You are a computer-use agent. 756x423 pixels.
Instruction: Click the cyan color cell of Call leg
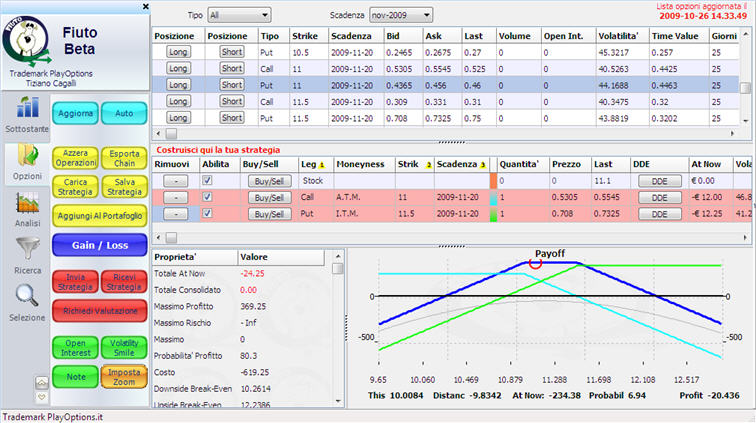pyautogui.click(x=494, y=198)
